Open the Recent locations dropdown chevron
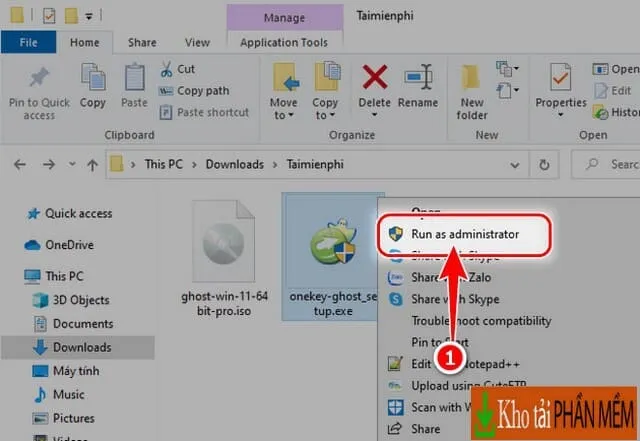640x441 pixels. click(x=72, y=165)
